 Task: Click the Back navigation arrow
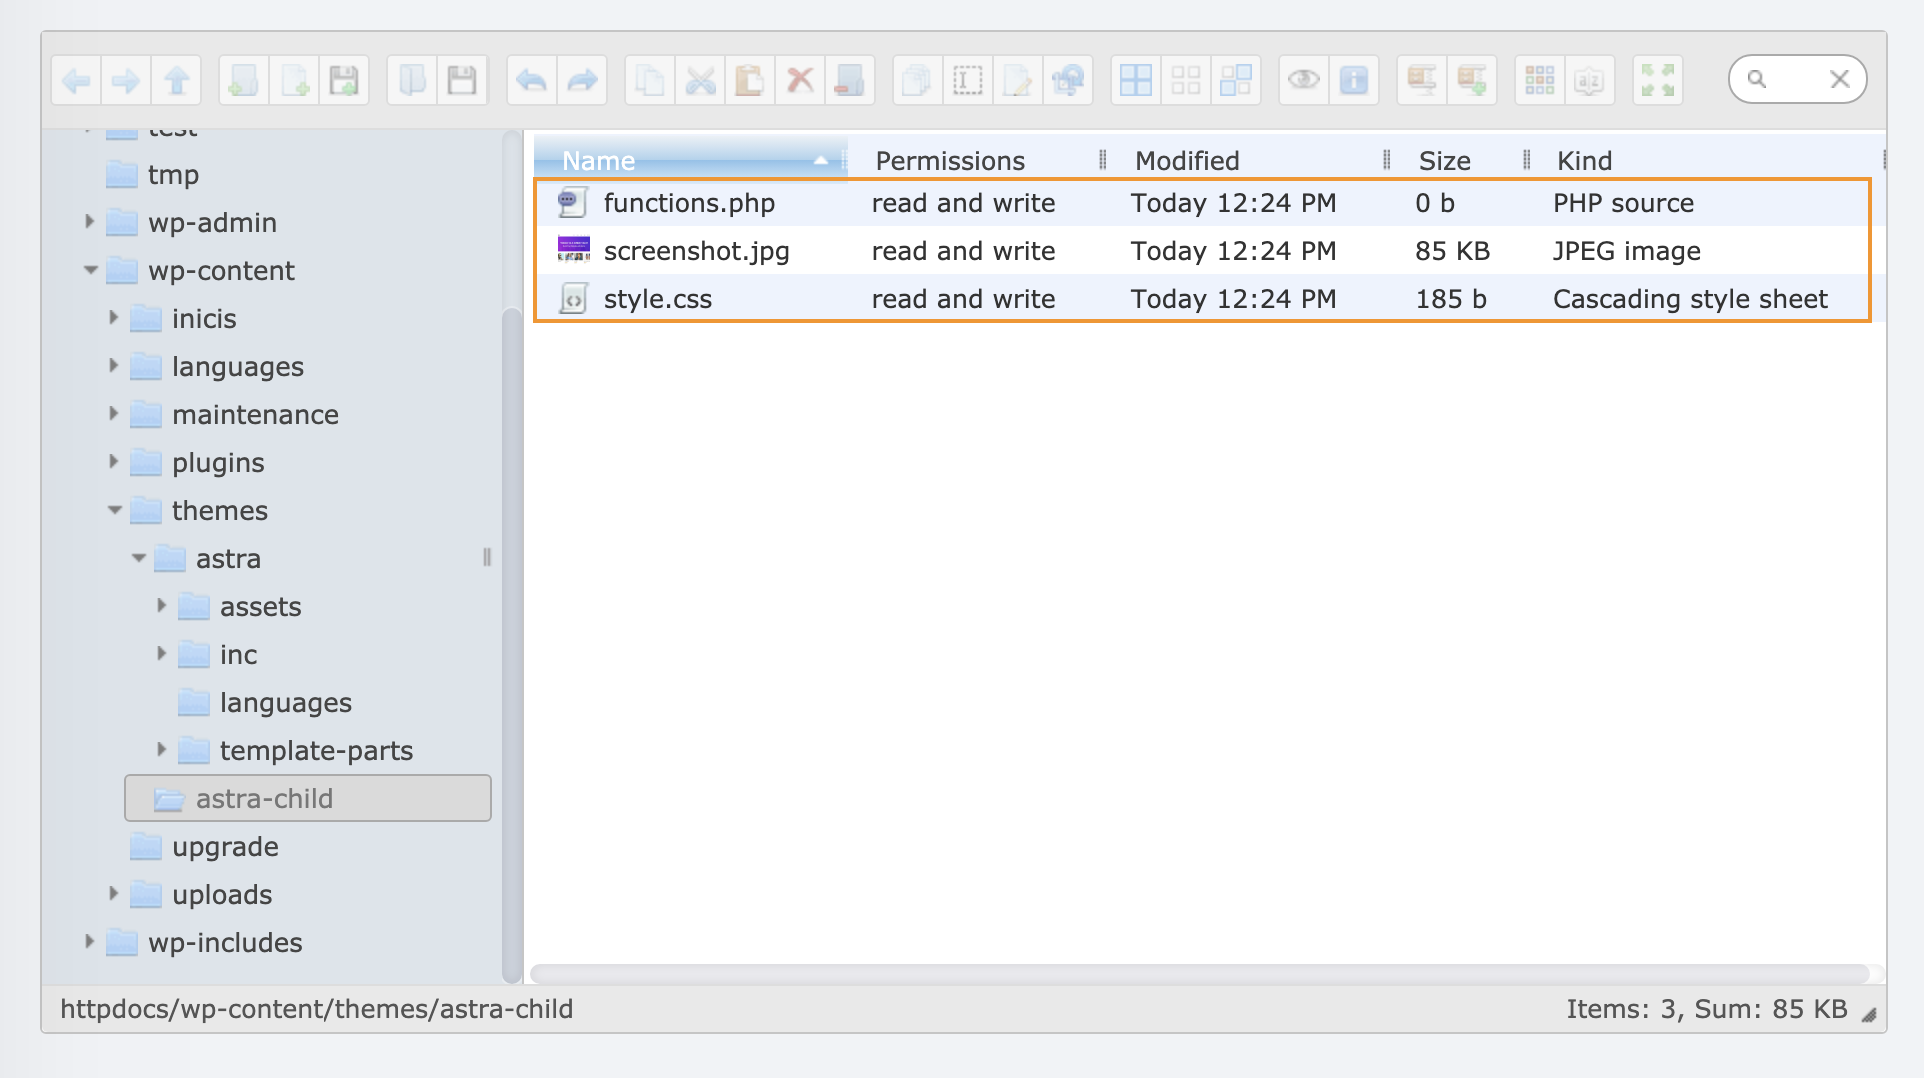(x=77, y=80)
